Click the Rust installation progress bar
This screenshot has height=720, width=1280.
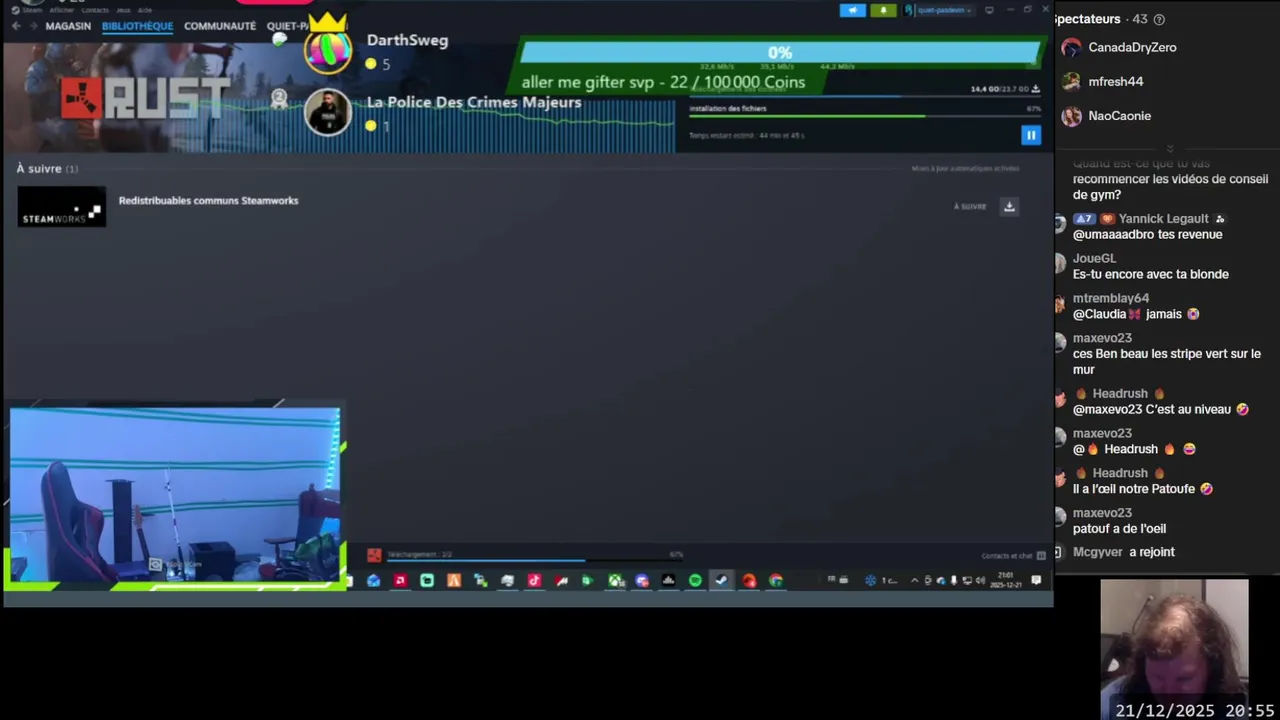point(865,117)
